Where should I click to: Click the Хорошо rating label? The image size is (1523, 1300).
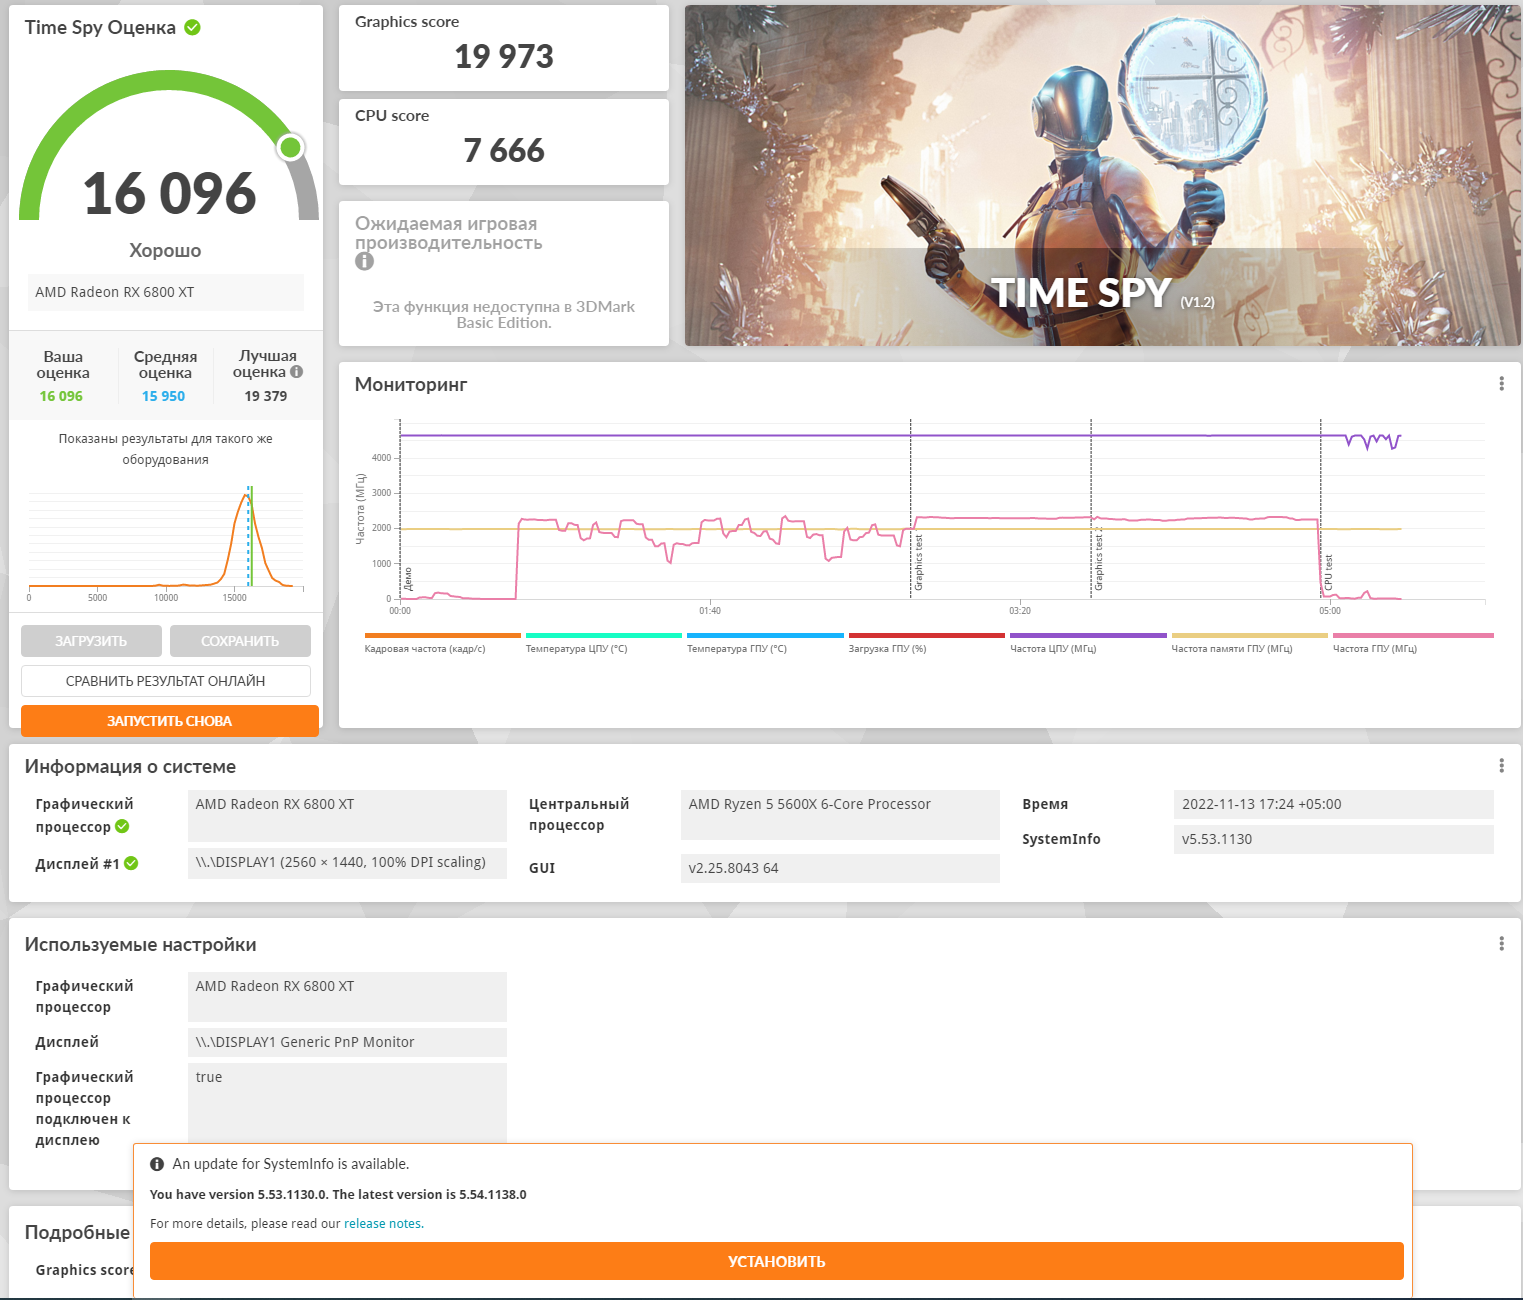coord(165,251)
